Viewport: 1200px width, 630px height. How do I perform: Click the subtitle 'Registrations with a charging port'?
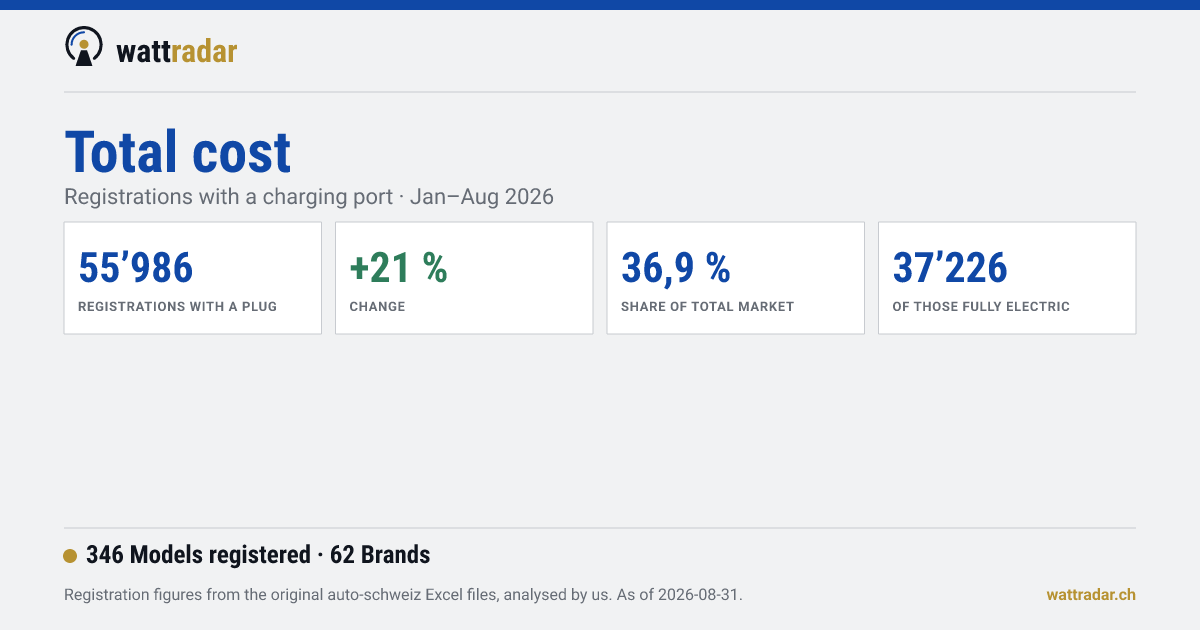coord(229,196)
